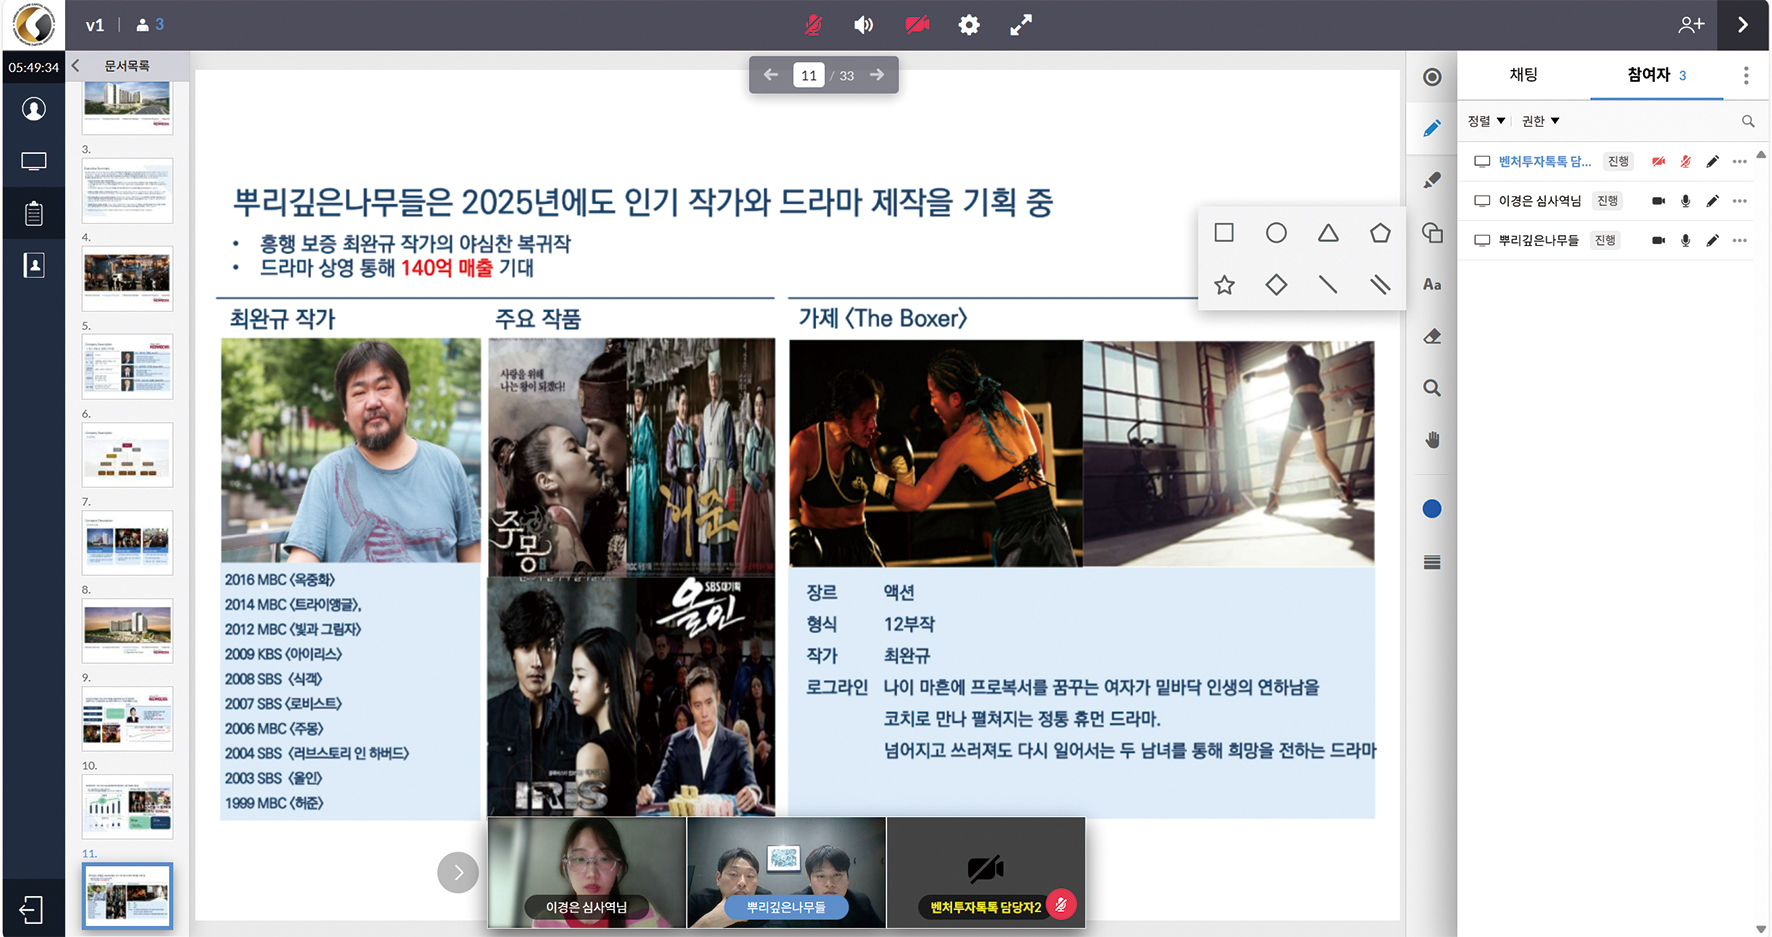This screenshot has width=1772, height=937.
Task: Go to next slide arrow
Action: tap(877, 75)
